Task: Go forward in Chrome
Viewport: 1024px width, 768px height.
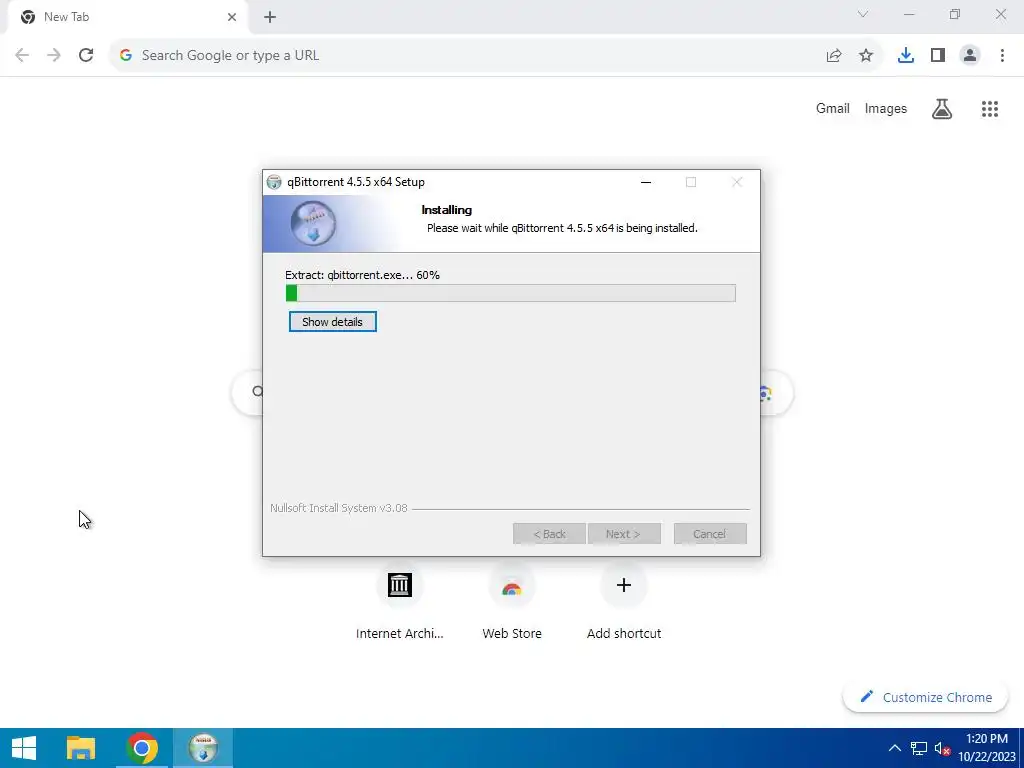Action: [x=54, y=56]
